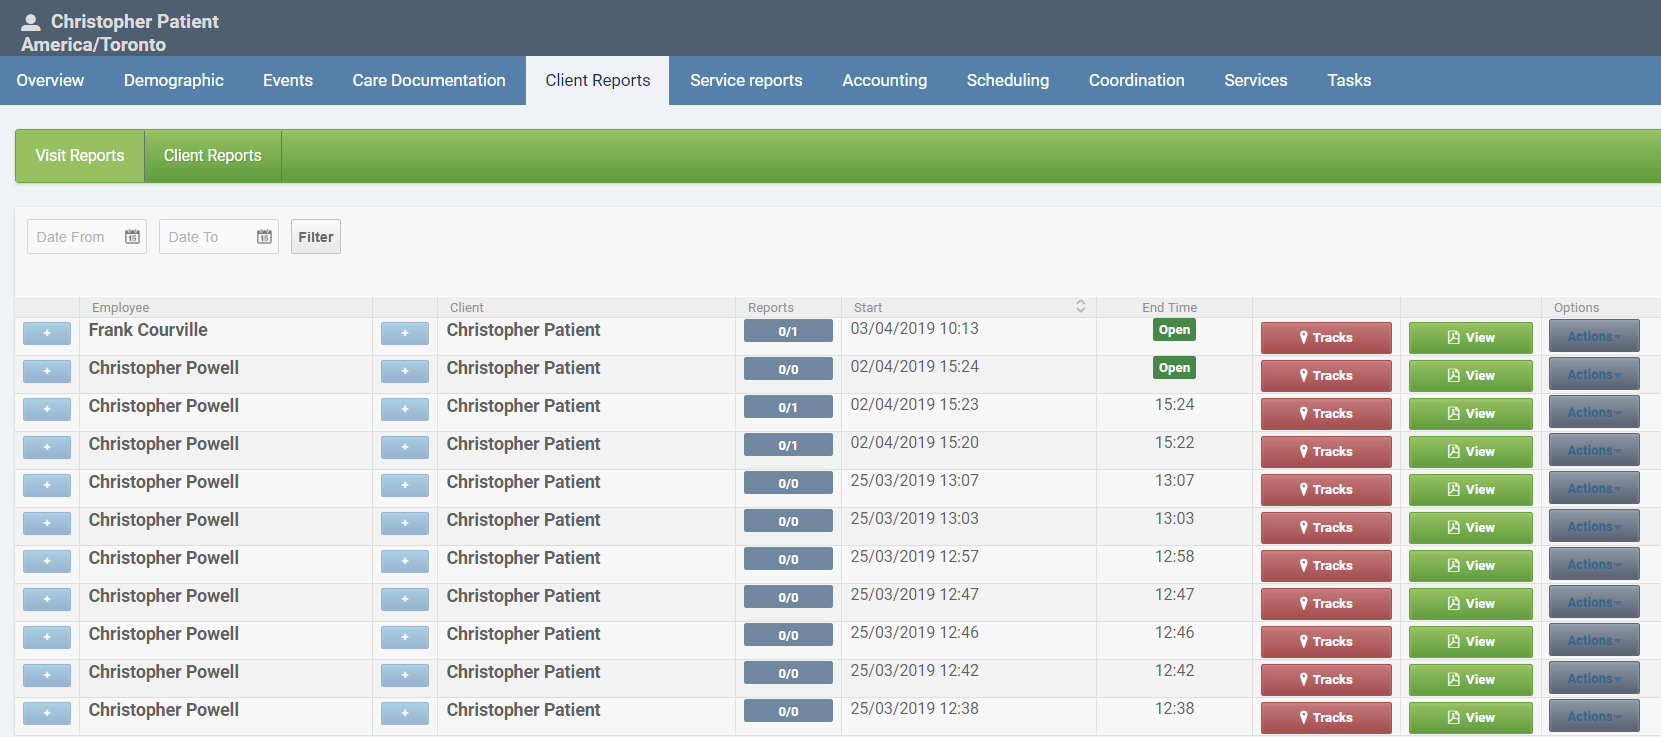Expand the employee plus button for Frank Courville
Screen dimensions: 1661x737
47,333
